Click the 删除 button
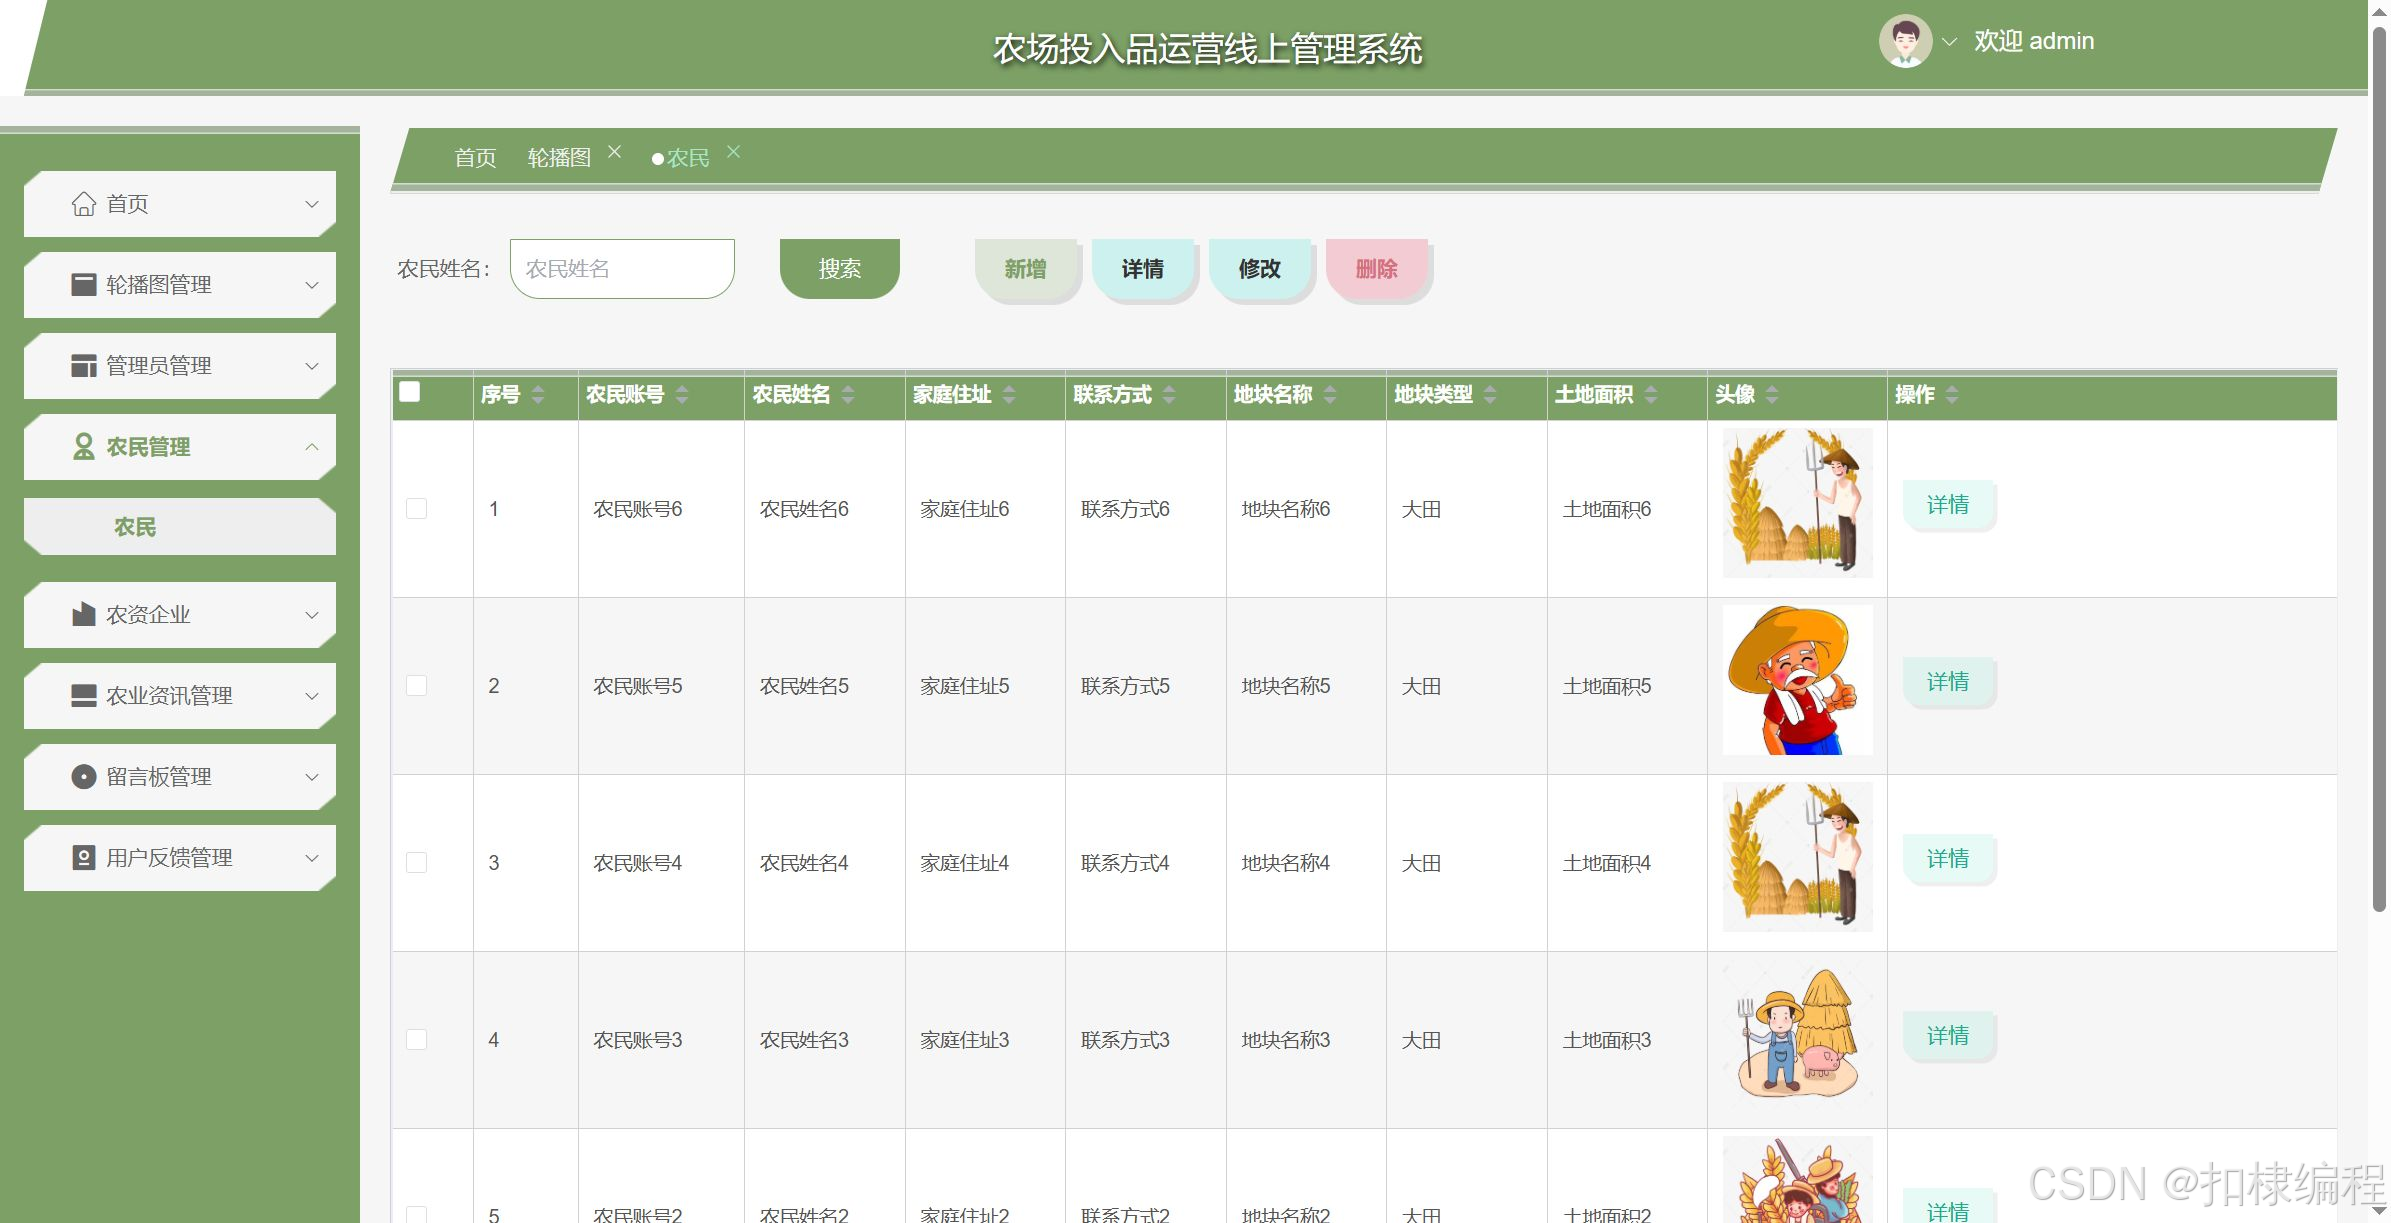The height and width of the screenshot is (1223, 2391). pyautogui.click(x=1377, y=269)
